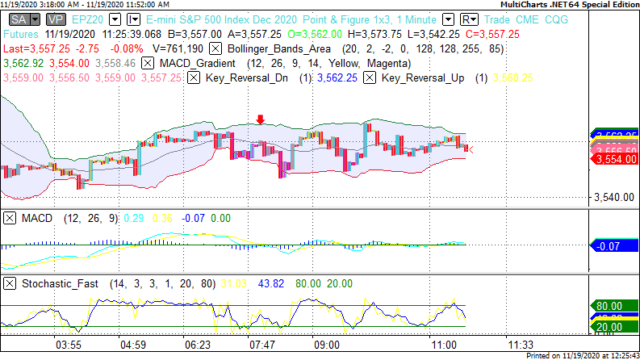
Task: Click the 07:47 time axis label
Action: pos(262,345)
